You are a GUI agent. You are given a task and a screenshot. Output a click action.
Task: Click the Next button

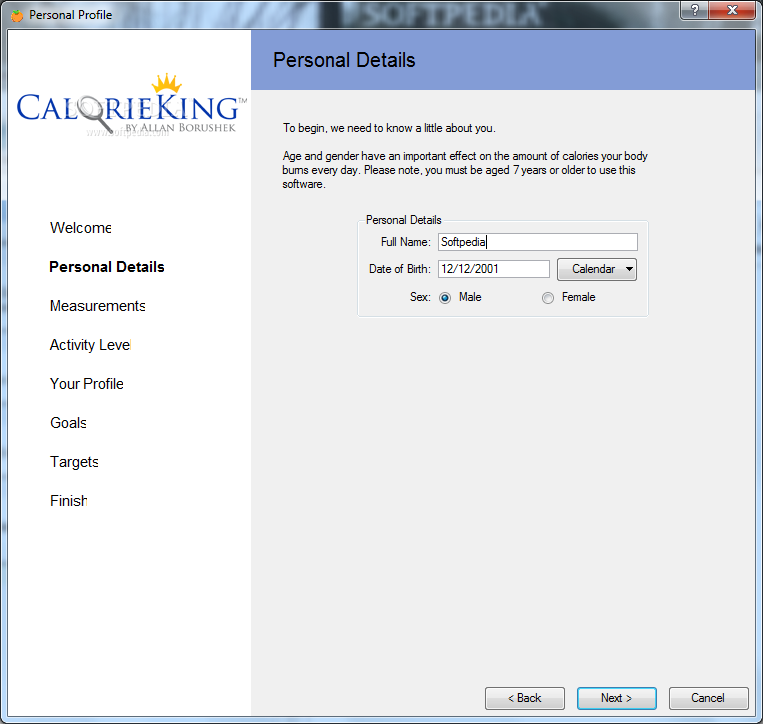pos(617,698)
